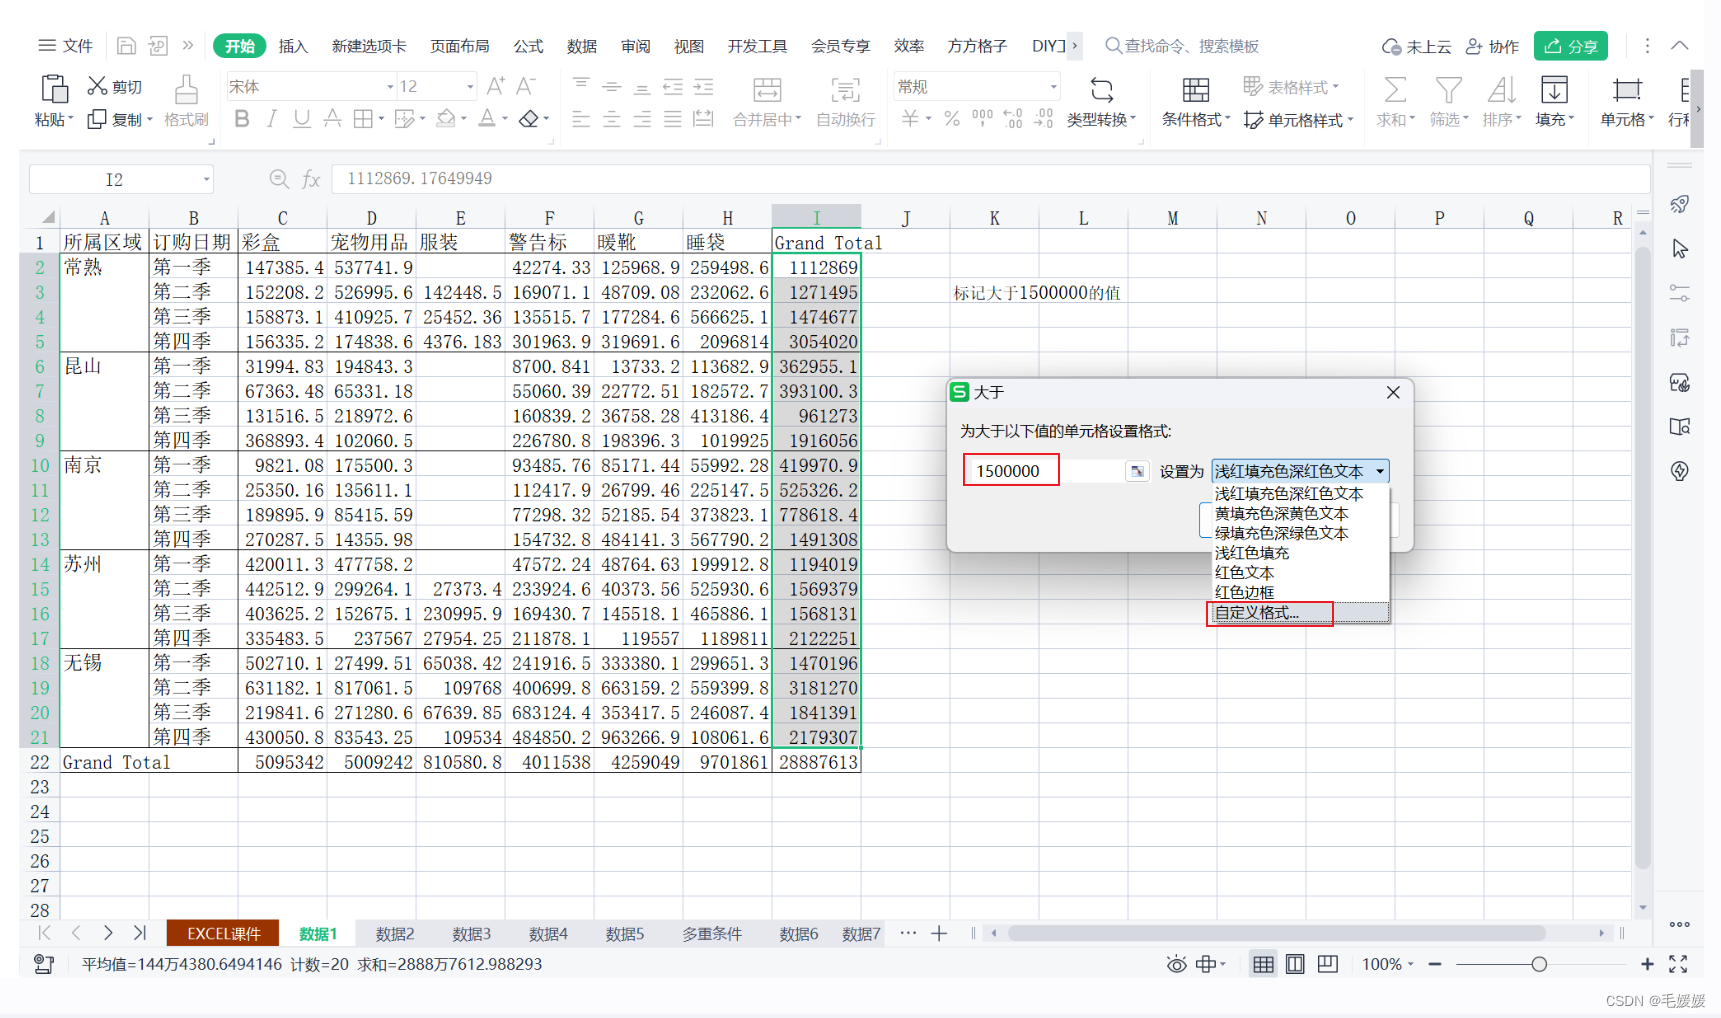Toggle center horizontal alignment

point(611,119)
